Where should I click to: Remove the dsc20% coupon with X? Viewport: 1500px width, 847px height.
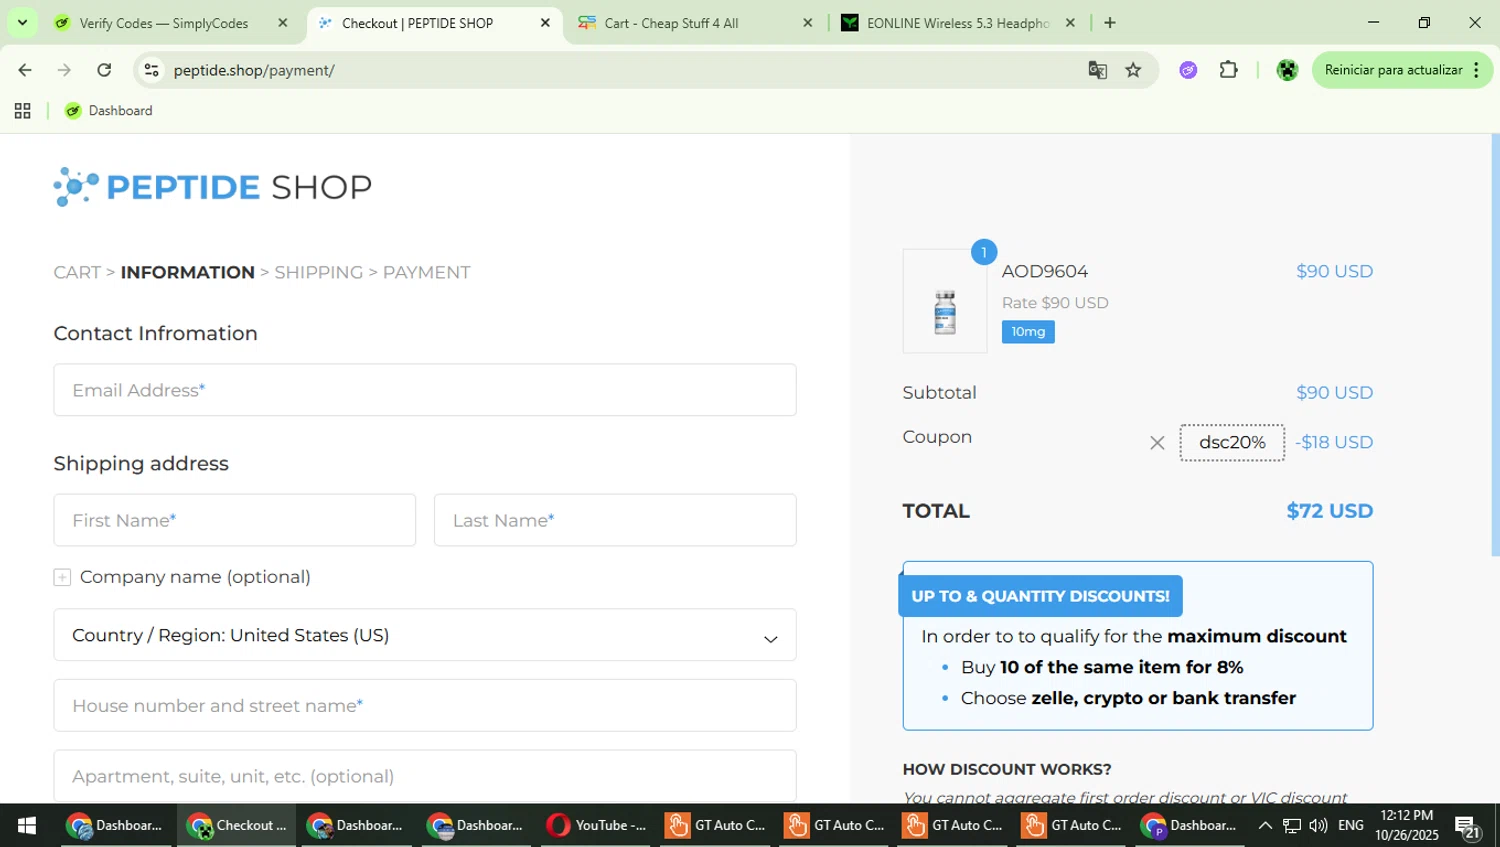[1157, 443]
